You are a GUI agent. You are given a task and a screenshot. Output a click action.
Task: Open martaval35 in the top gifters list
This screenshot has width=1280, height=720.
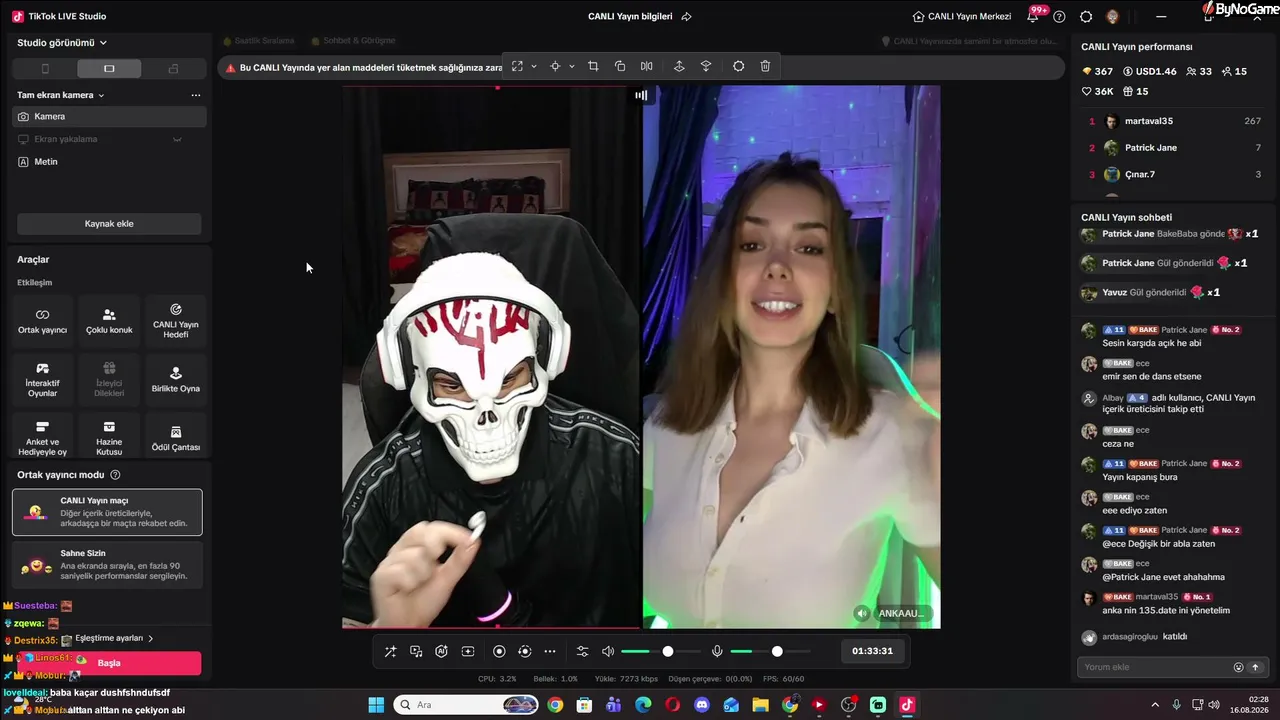[x=1175, y=121]
